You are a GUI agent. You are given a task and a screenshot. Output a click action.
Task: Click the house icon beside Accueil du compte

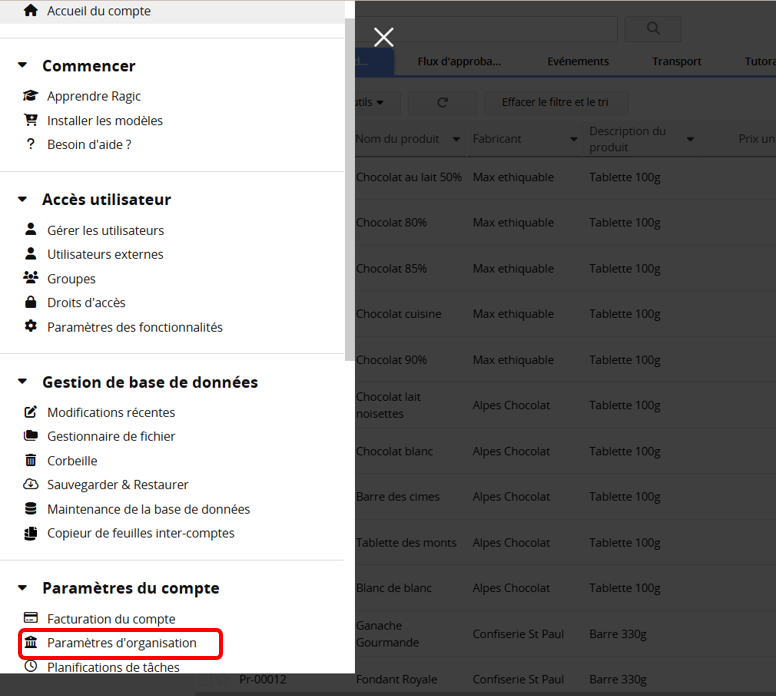pos(30,11)
